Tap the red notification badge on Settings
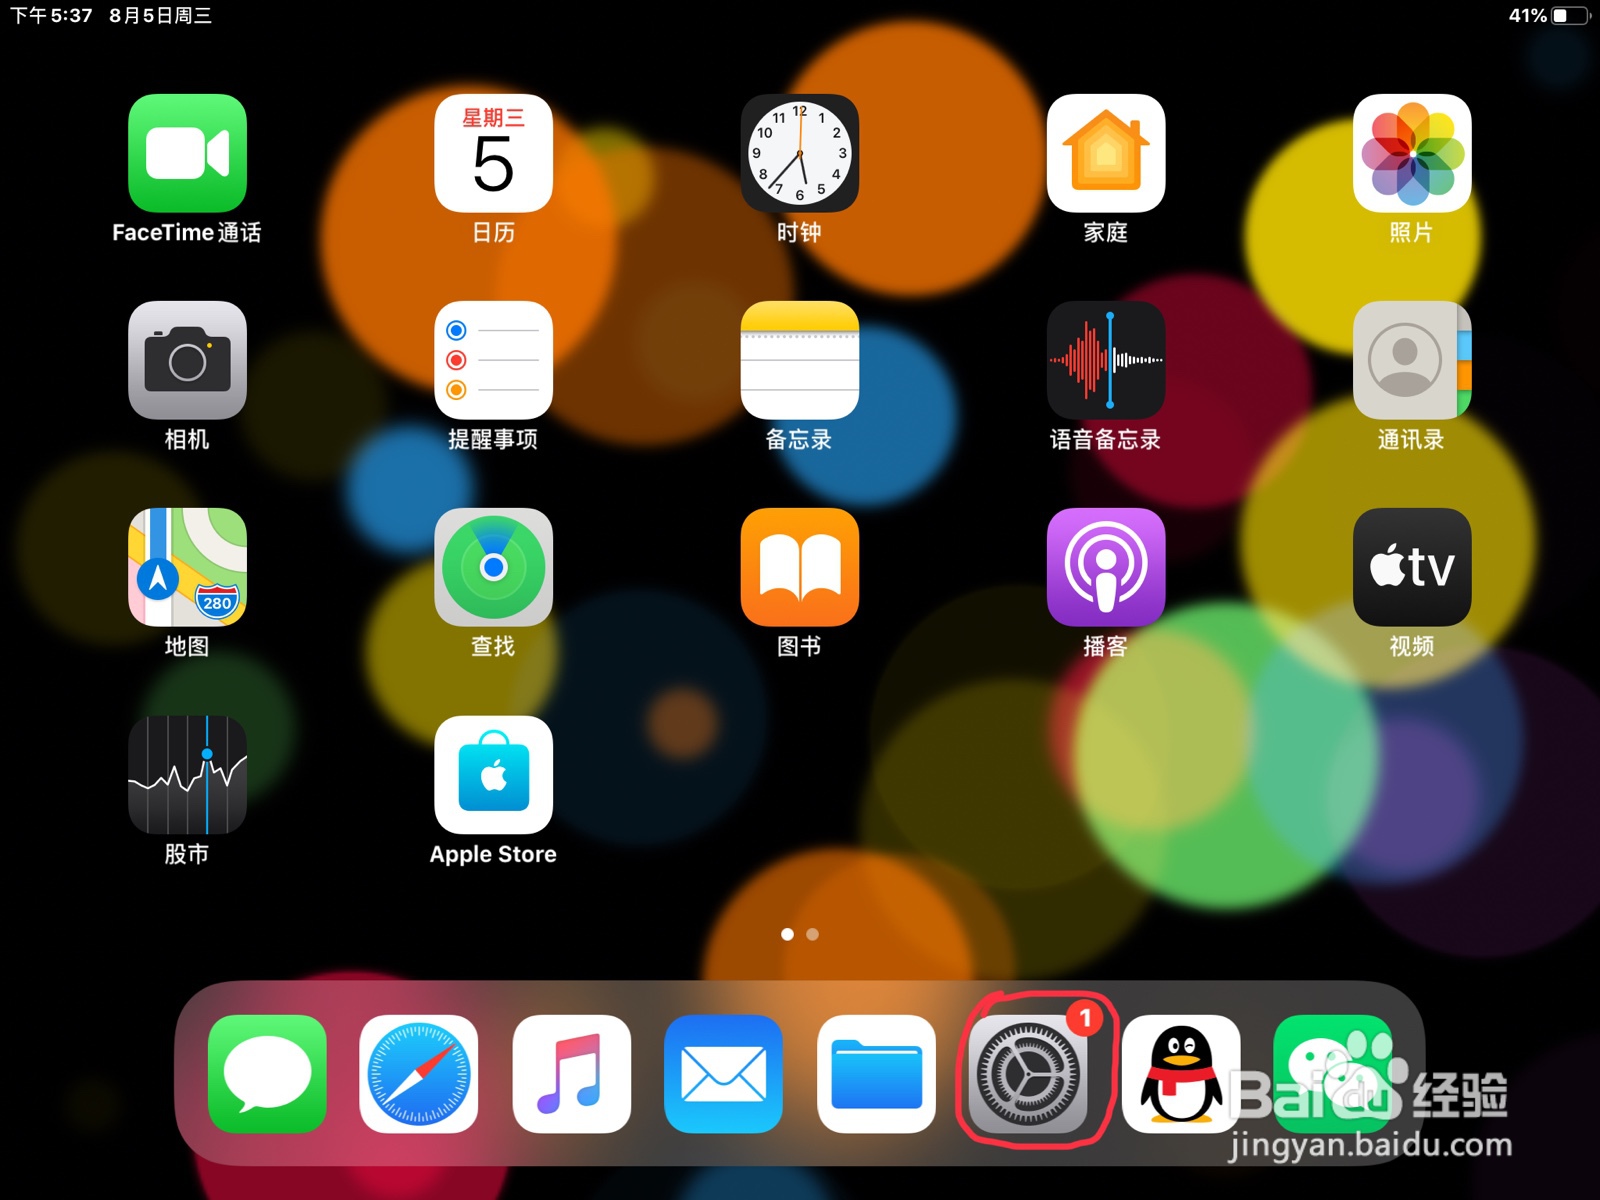 (1085, 1018)
